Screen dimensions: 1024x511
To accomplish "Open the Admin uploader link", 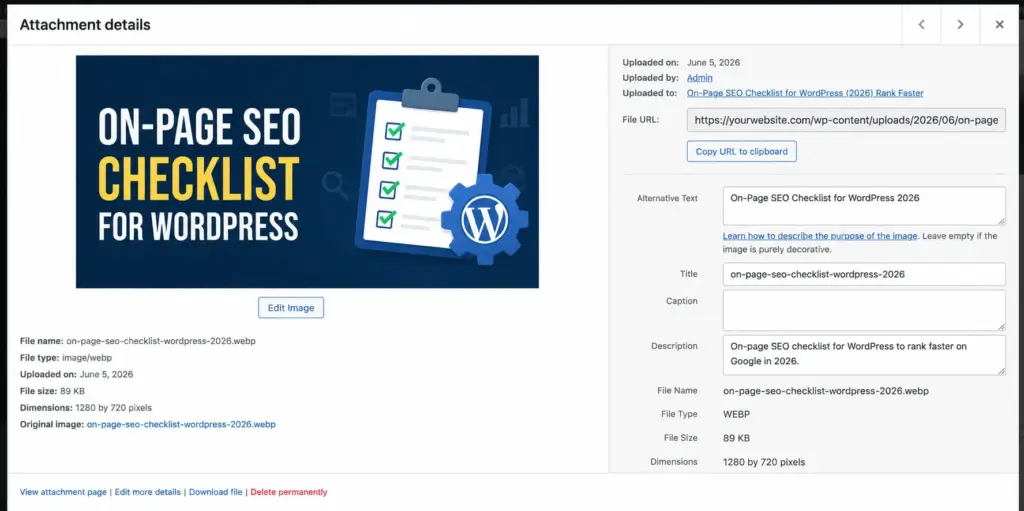I will coord(699,78).
